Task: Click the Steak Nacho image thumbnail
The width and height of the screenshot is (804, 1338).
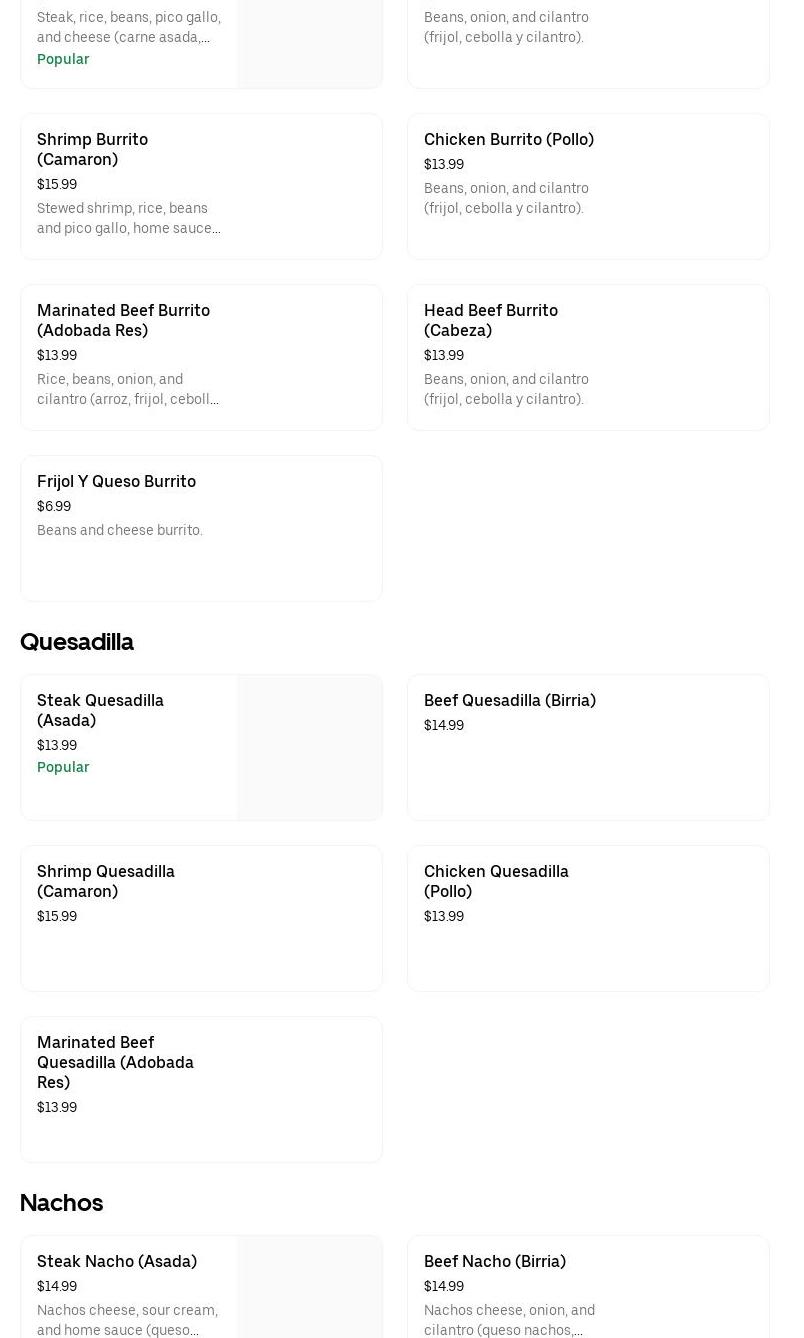Action: (x=309, y=1287)
